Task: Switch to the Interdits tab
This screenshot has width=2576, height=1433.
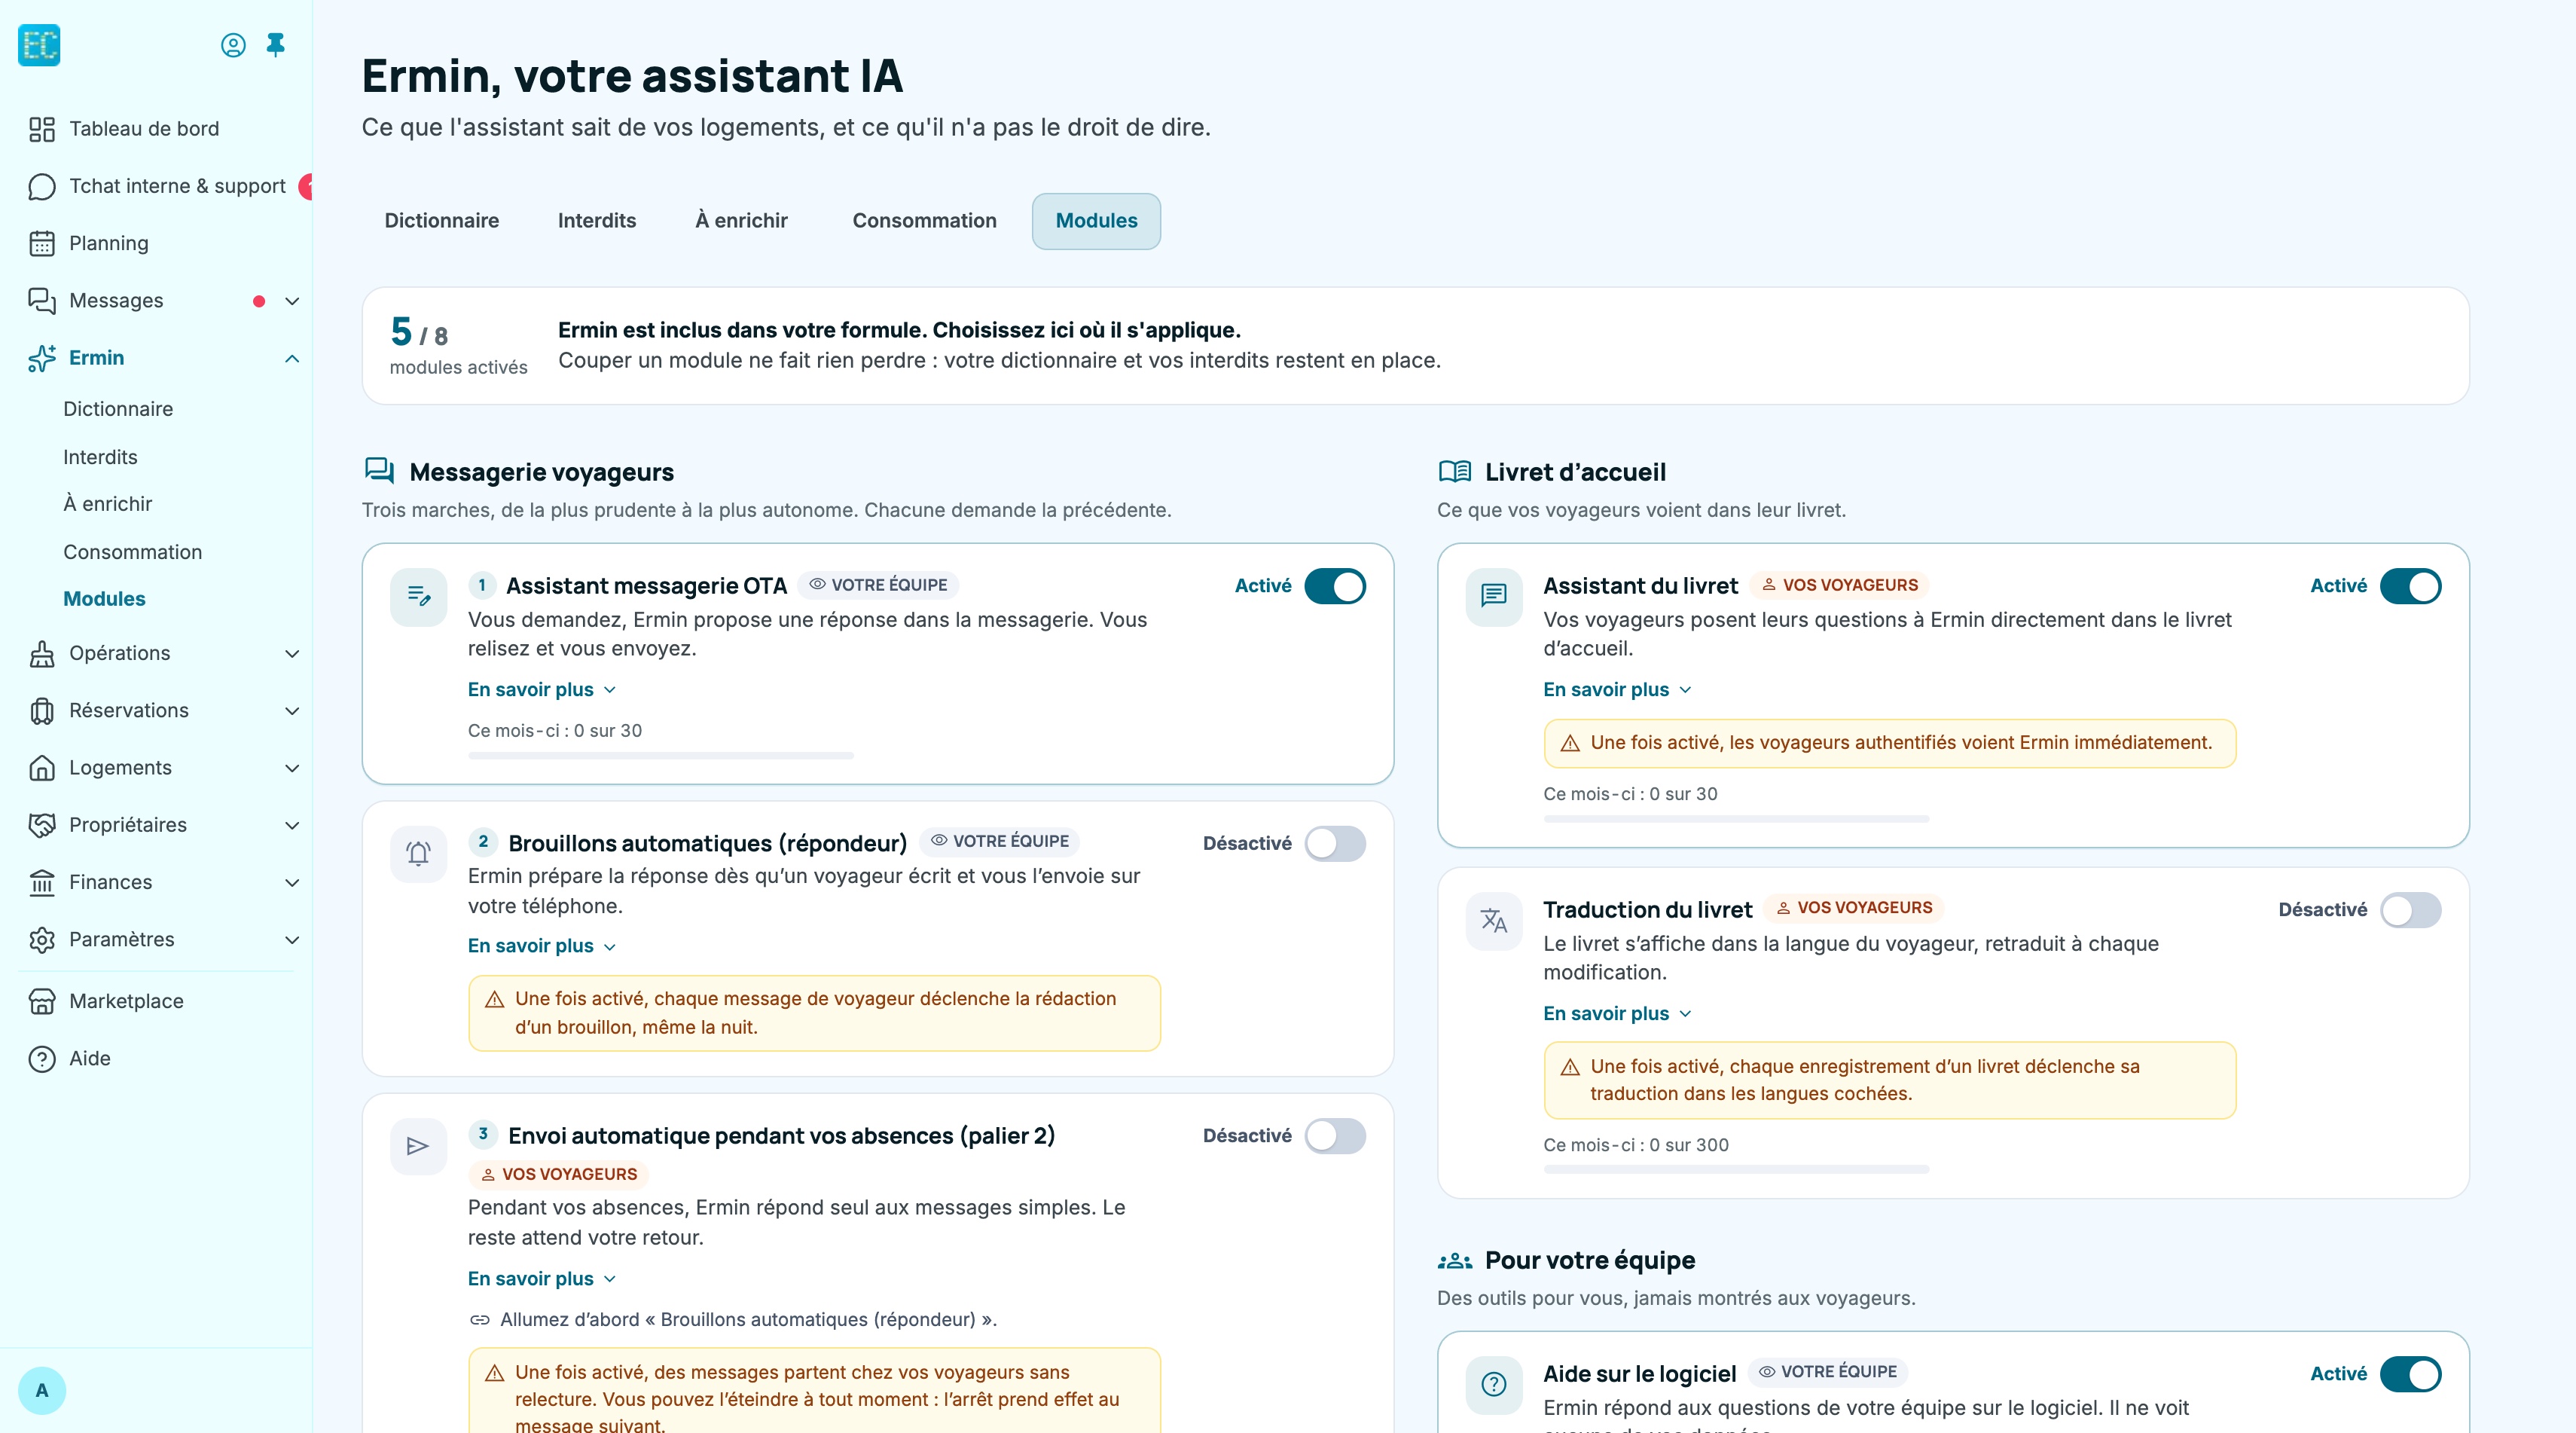Action: coord(597,220)
